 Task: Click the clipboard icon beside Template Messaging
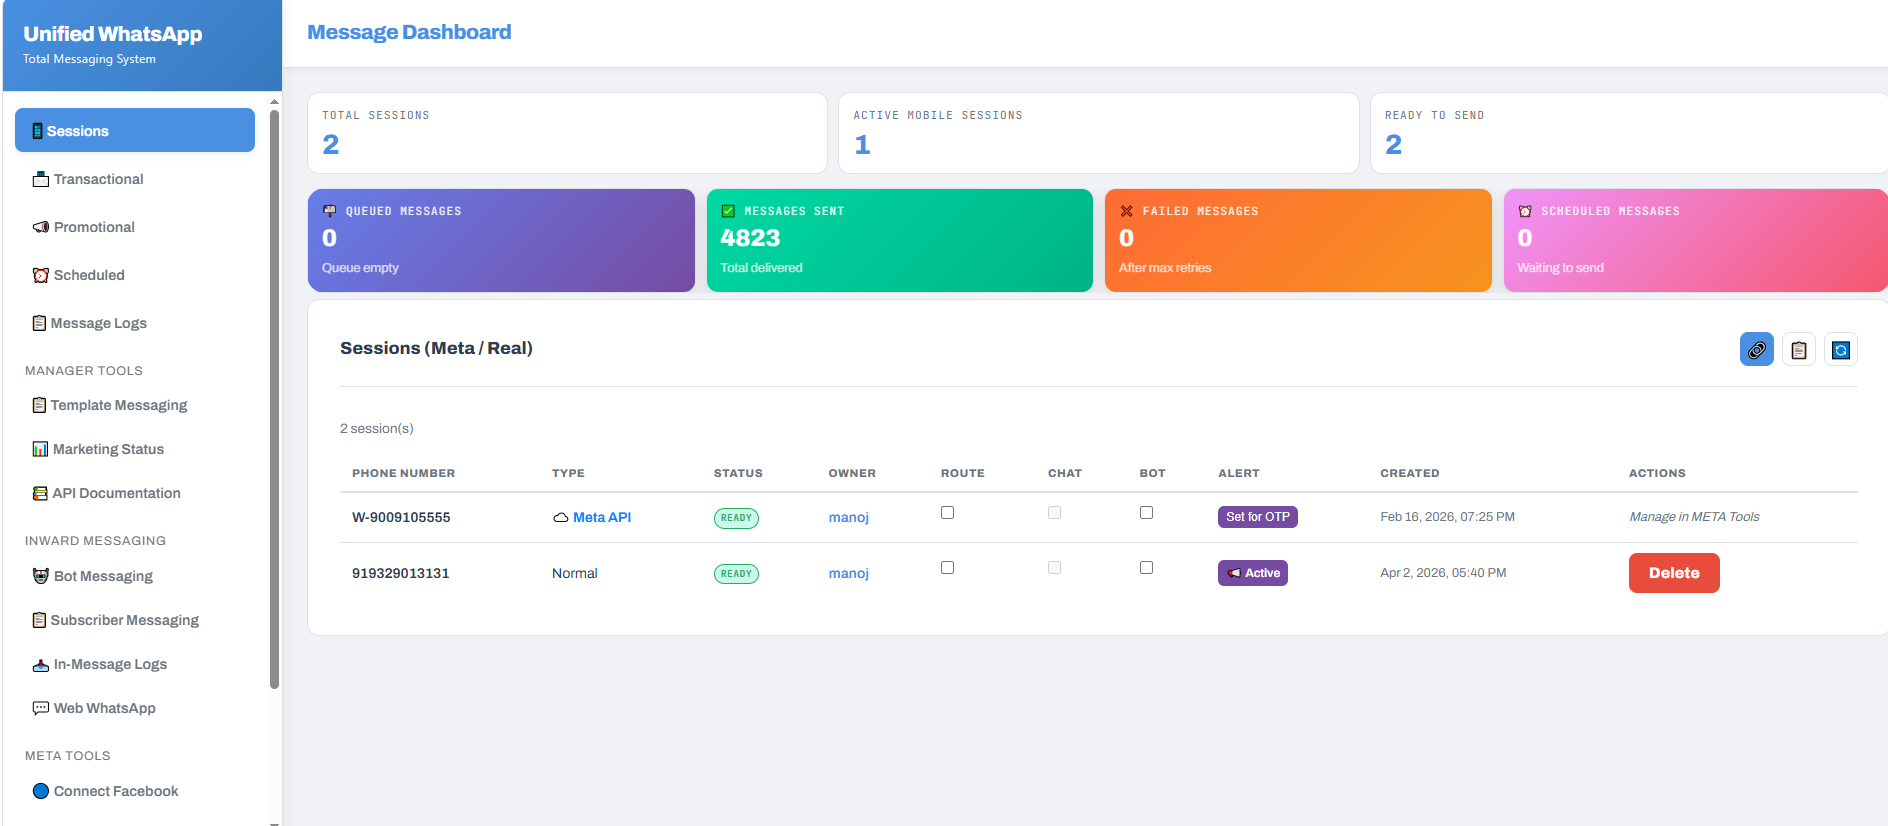[39, 405]
